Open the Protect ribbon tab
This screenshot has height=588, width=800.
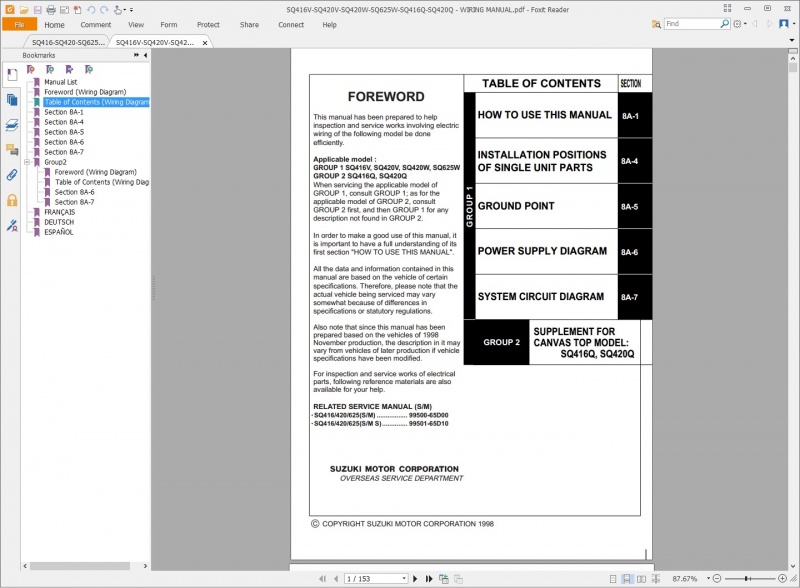tap(208, 24)
